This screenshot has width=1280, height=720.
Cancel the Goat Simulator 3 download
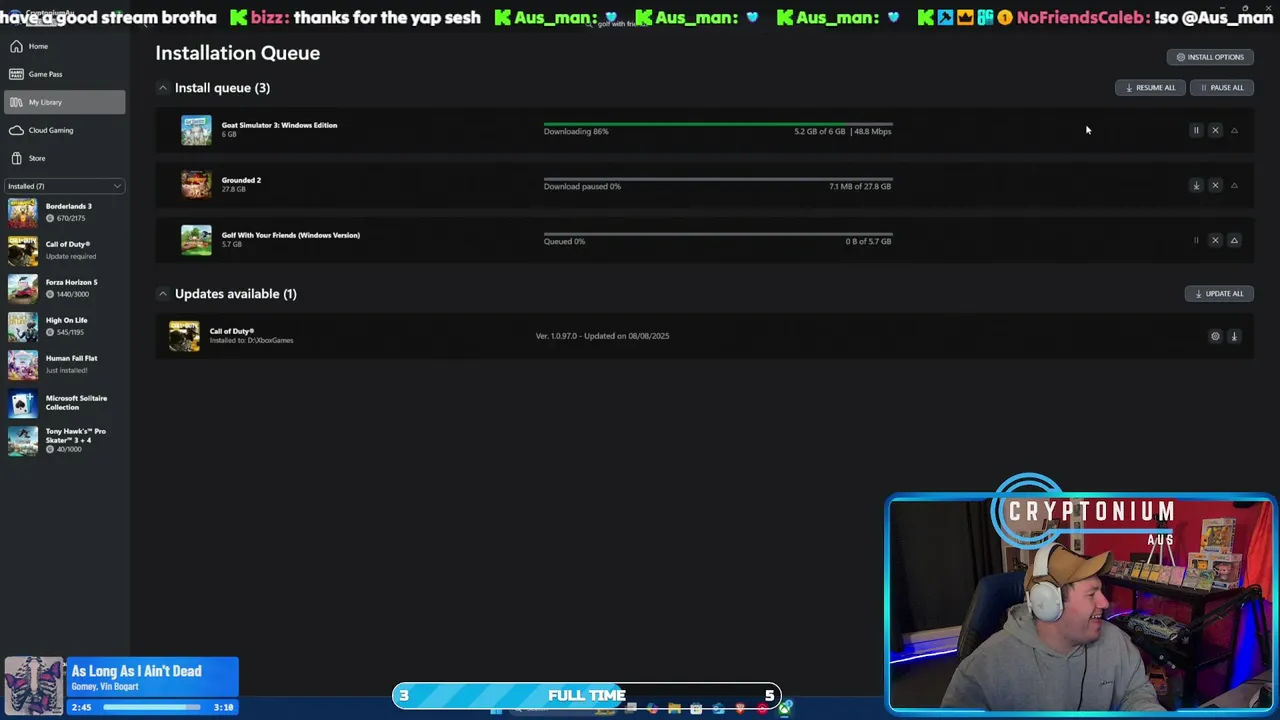point(1215,130)
